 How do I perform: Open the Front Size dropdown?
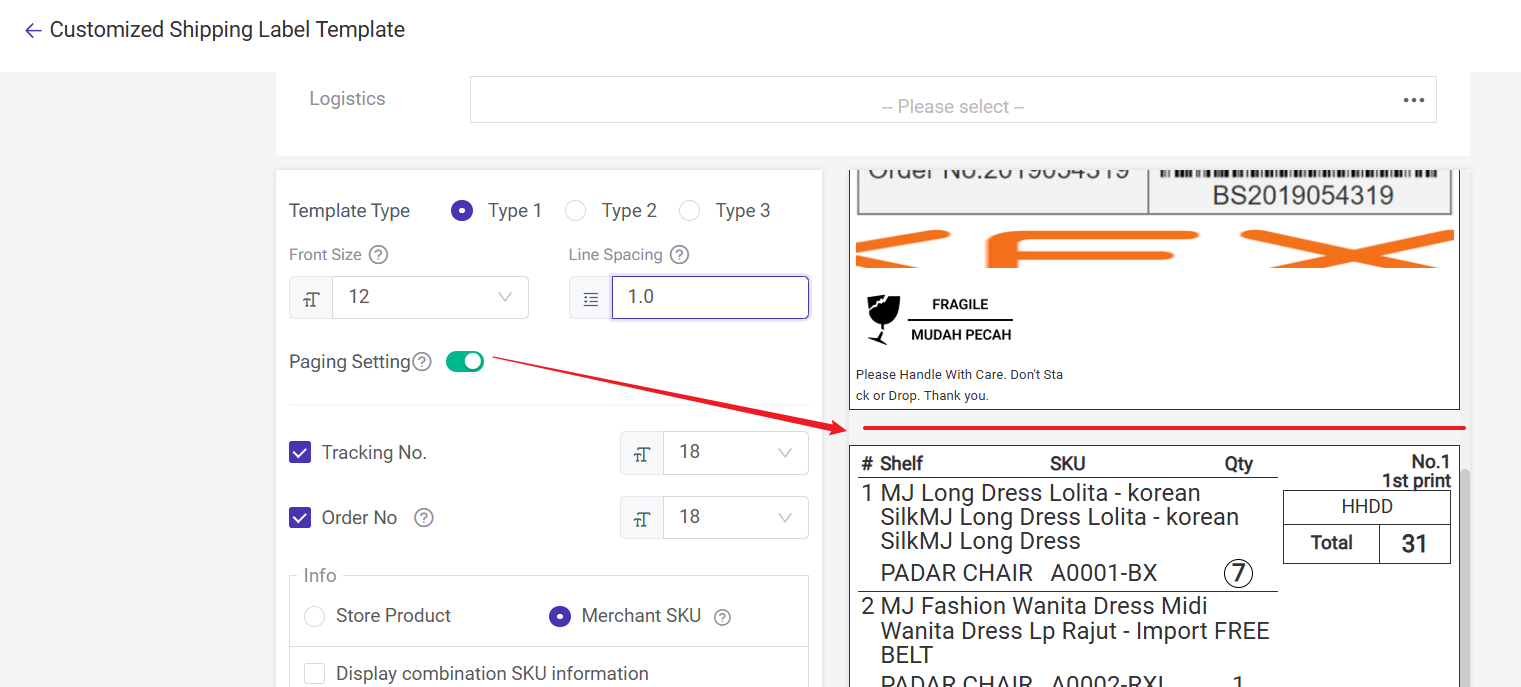tap(430, 298)
